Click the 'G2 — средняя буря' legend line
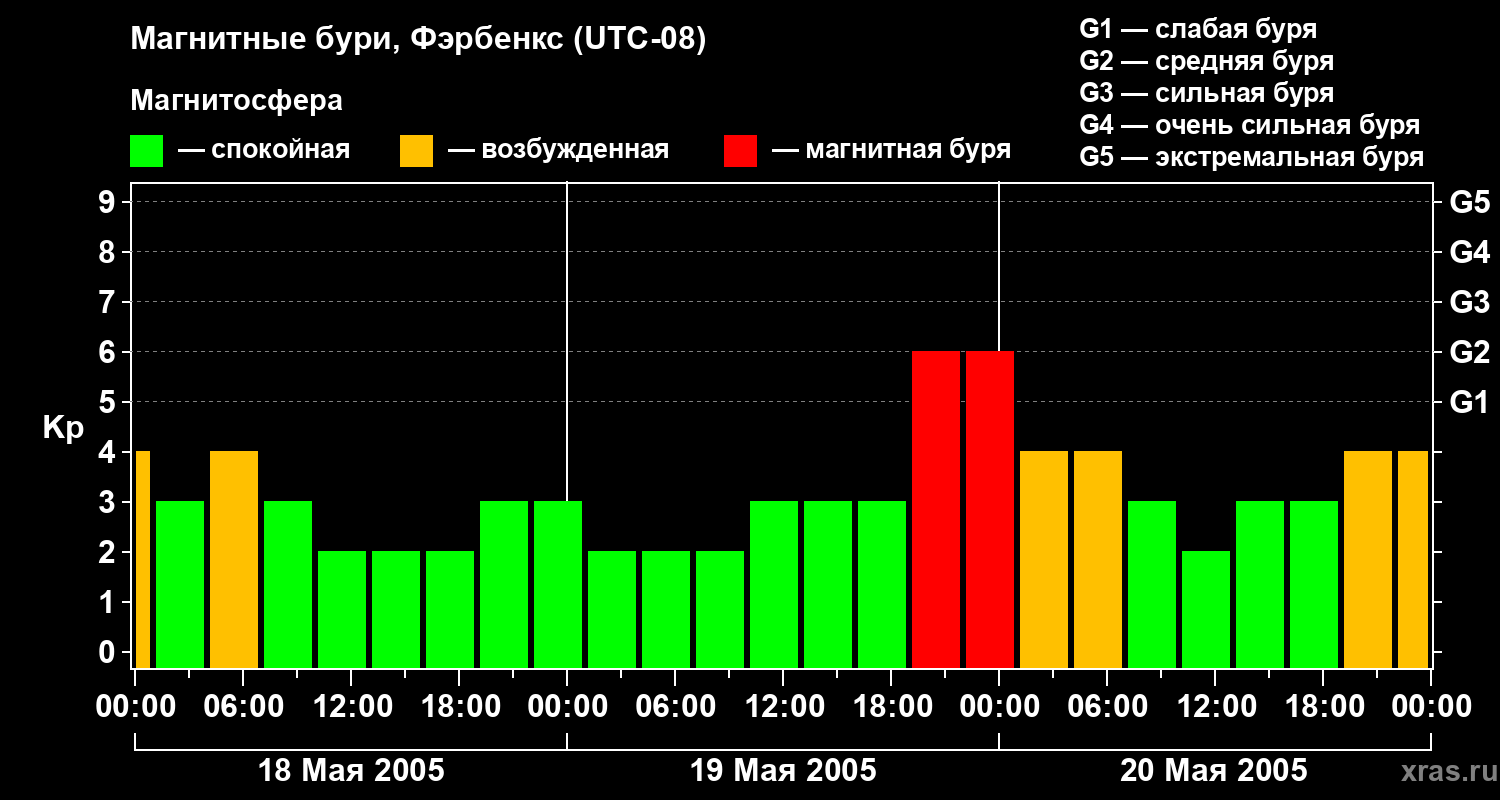This screenshot has height=800, width=1500. coord(1206,61)
